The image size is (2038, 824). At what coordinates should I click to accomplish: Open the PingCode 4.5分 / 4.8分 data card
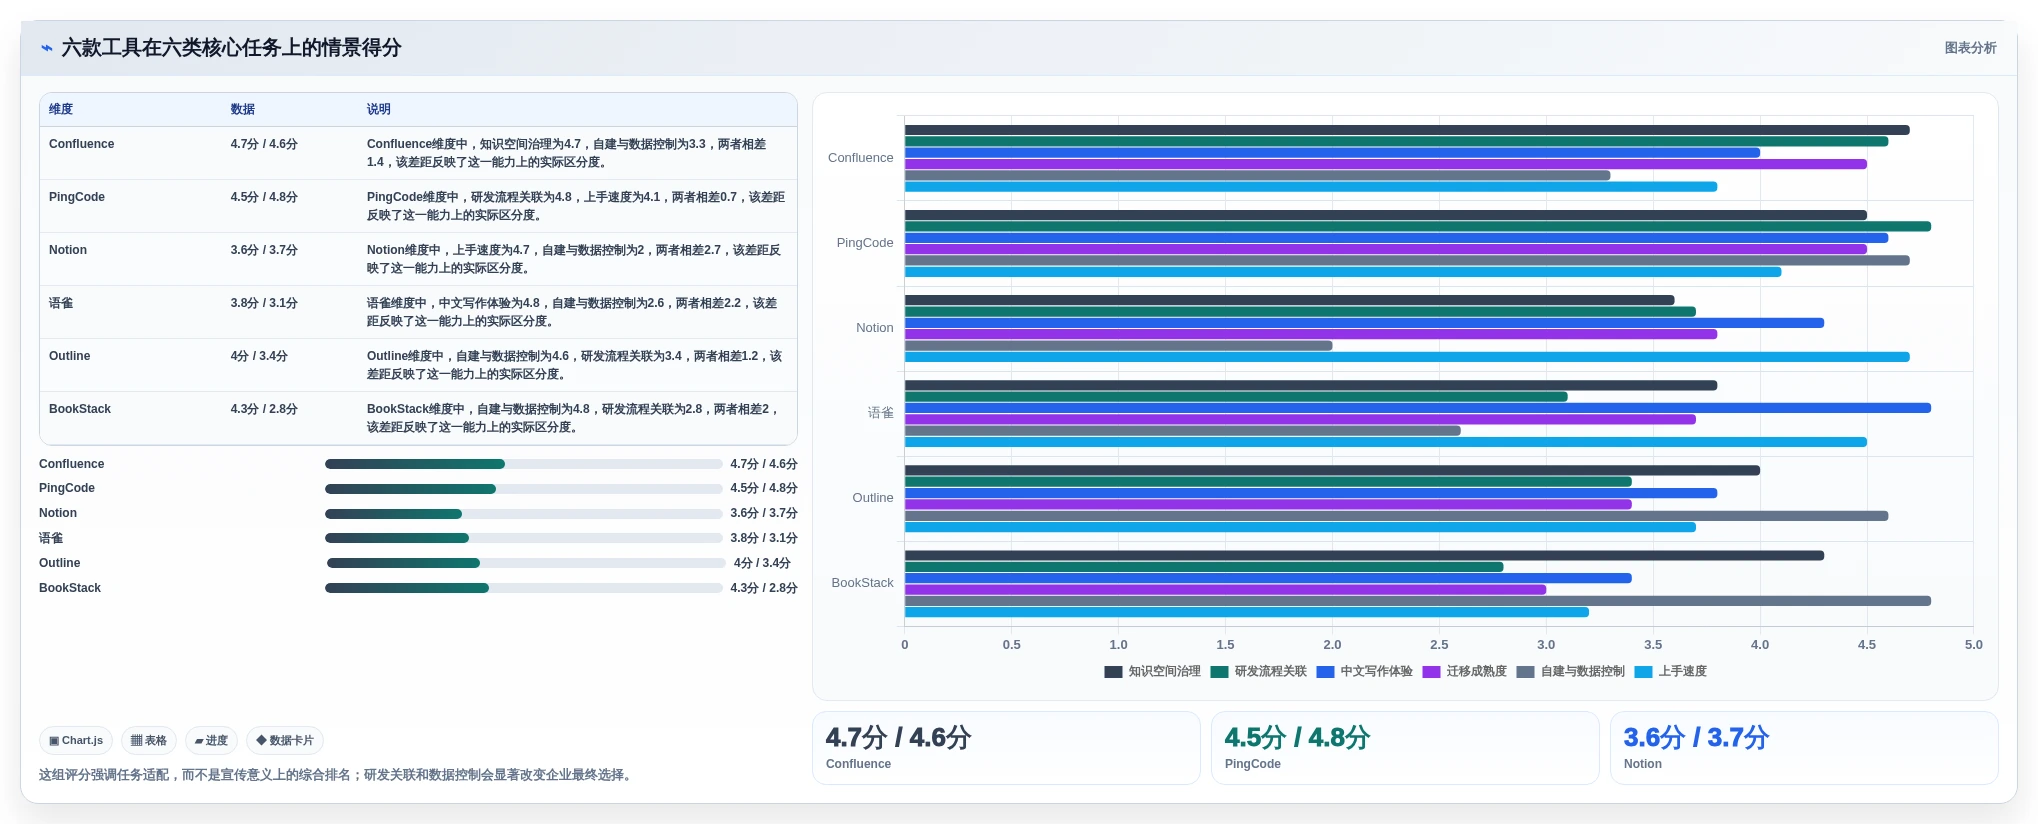coord(1405,748)
